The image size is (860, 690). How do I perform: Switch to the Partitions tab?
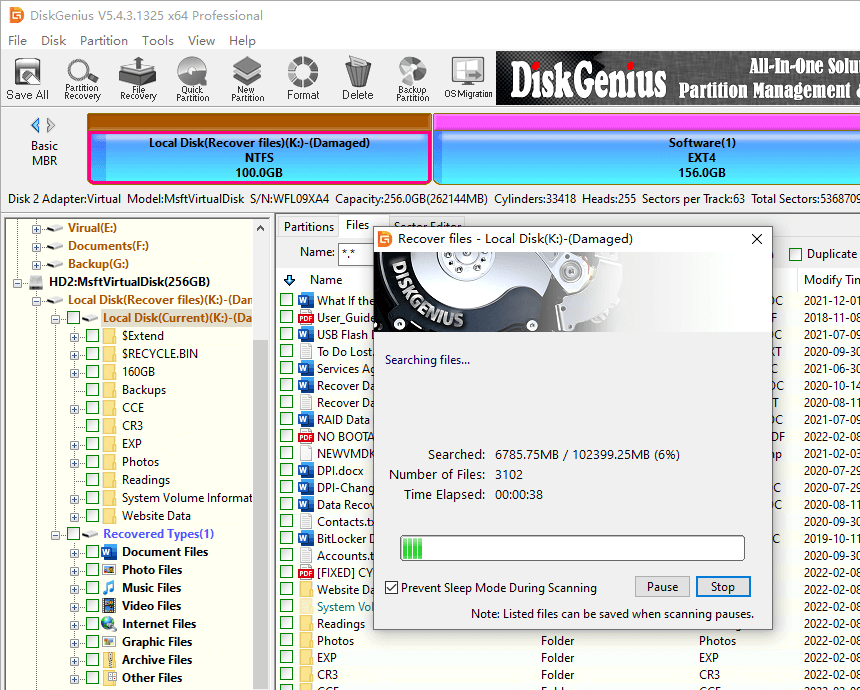[x=309, y=227]
